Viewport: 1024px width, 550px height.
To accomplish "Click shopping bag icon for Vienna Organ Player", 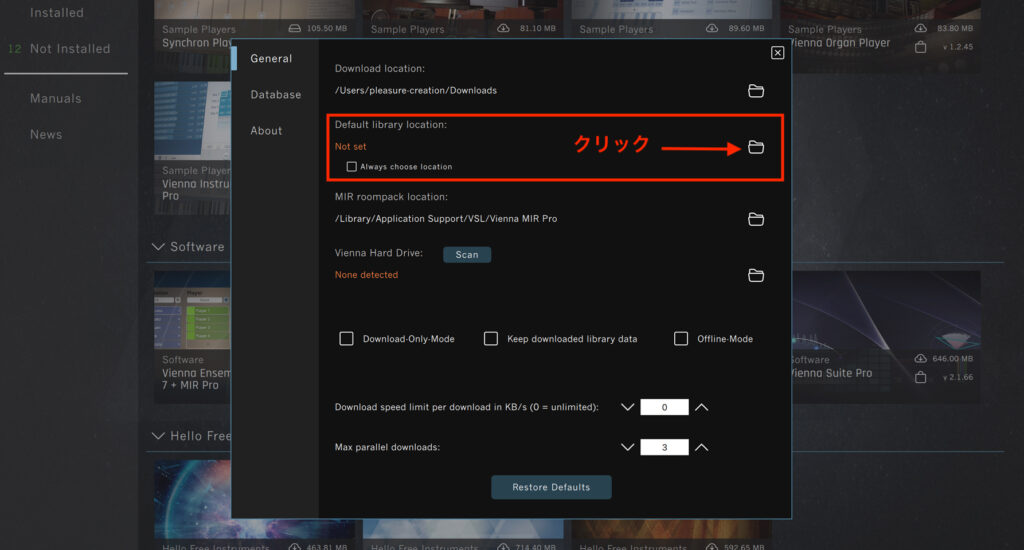I will [x=920, y=47].
